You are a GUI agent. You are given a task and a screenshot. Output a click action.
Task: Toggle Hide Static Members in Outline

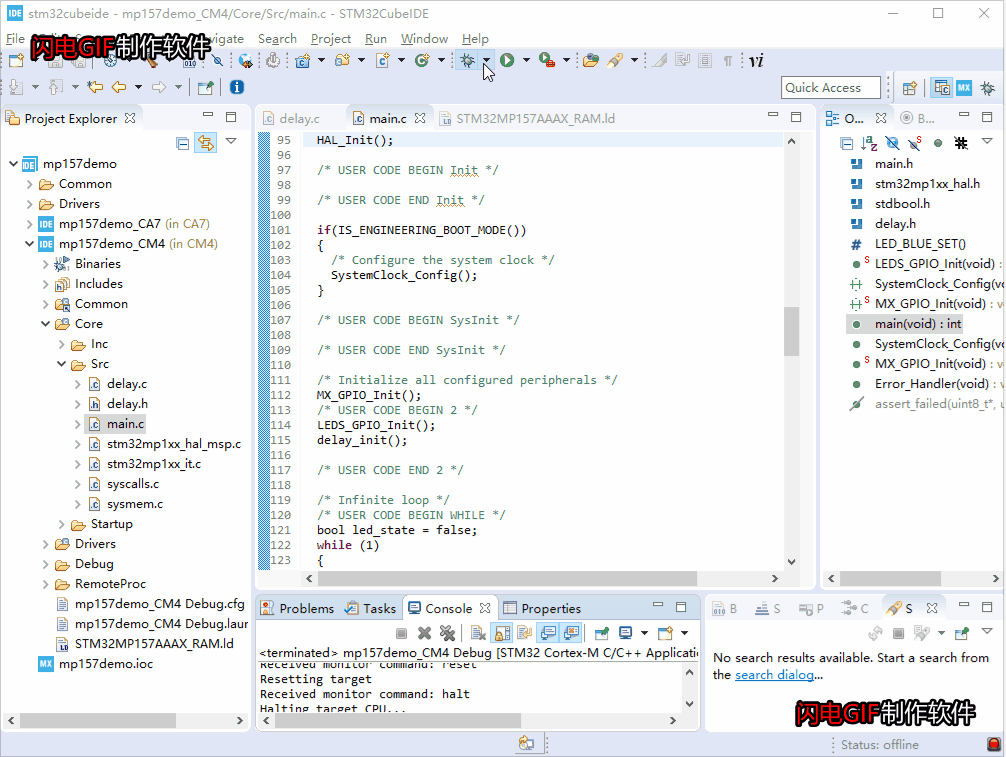click(916, 143)
